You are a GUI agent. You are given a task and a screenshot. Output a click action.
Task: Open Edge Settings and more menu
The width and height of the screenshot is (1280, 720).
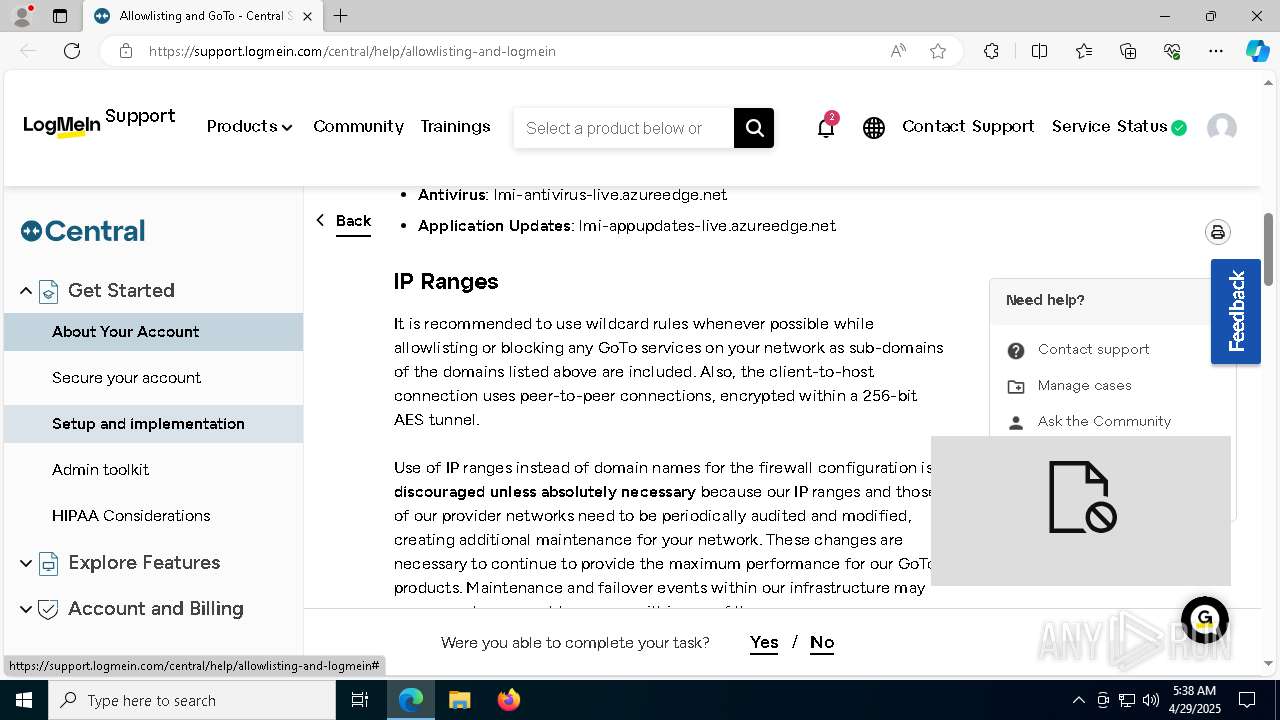pos(1216,51)
